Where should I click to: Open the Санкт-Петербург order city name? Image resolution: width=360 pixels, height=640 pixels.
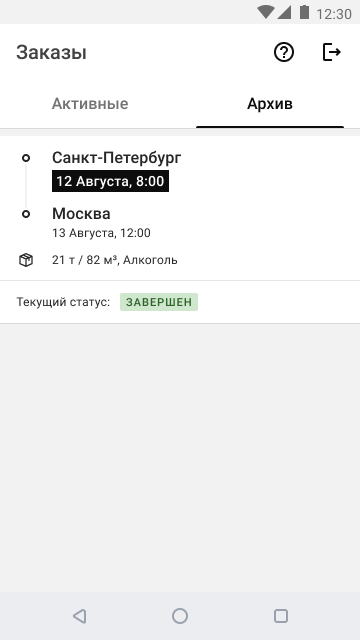(117, 158)
